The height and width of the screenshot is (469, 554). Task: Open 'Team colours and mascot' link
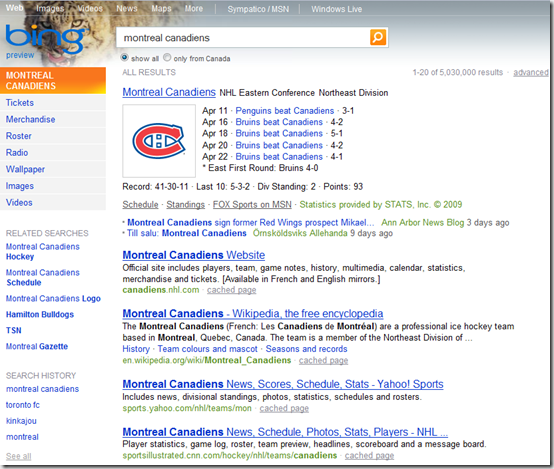click(207, 349)
